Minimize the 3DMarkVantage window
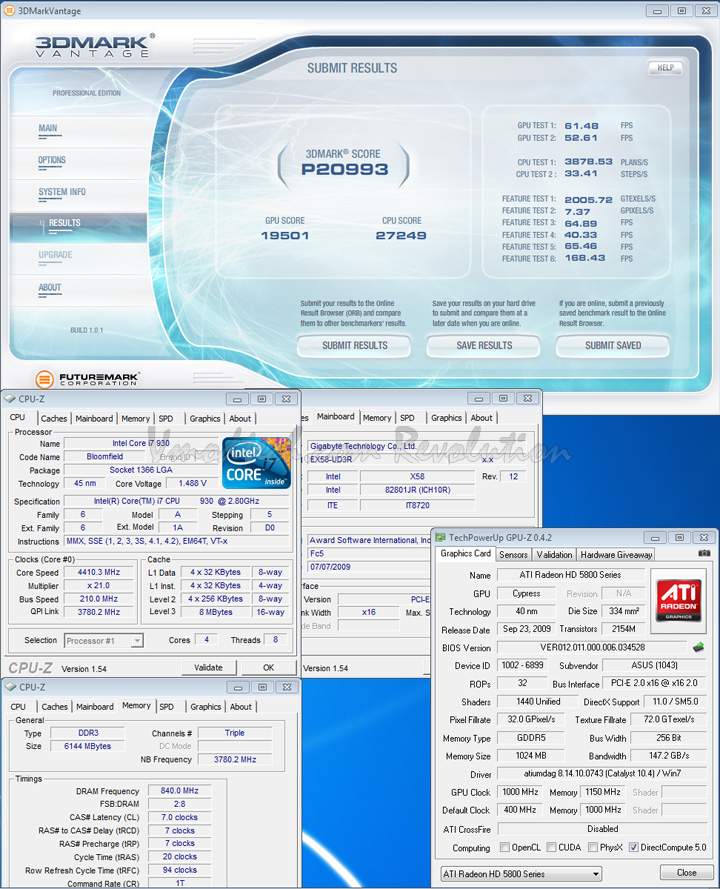The width and height of the screenshot is (720, 889). [657, 11]
